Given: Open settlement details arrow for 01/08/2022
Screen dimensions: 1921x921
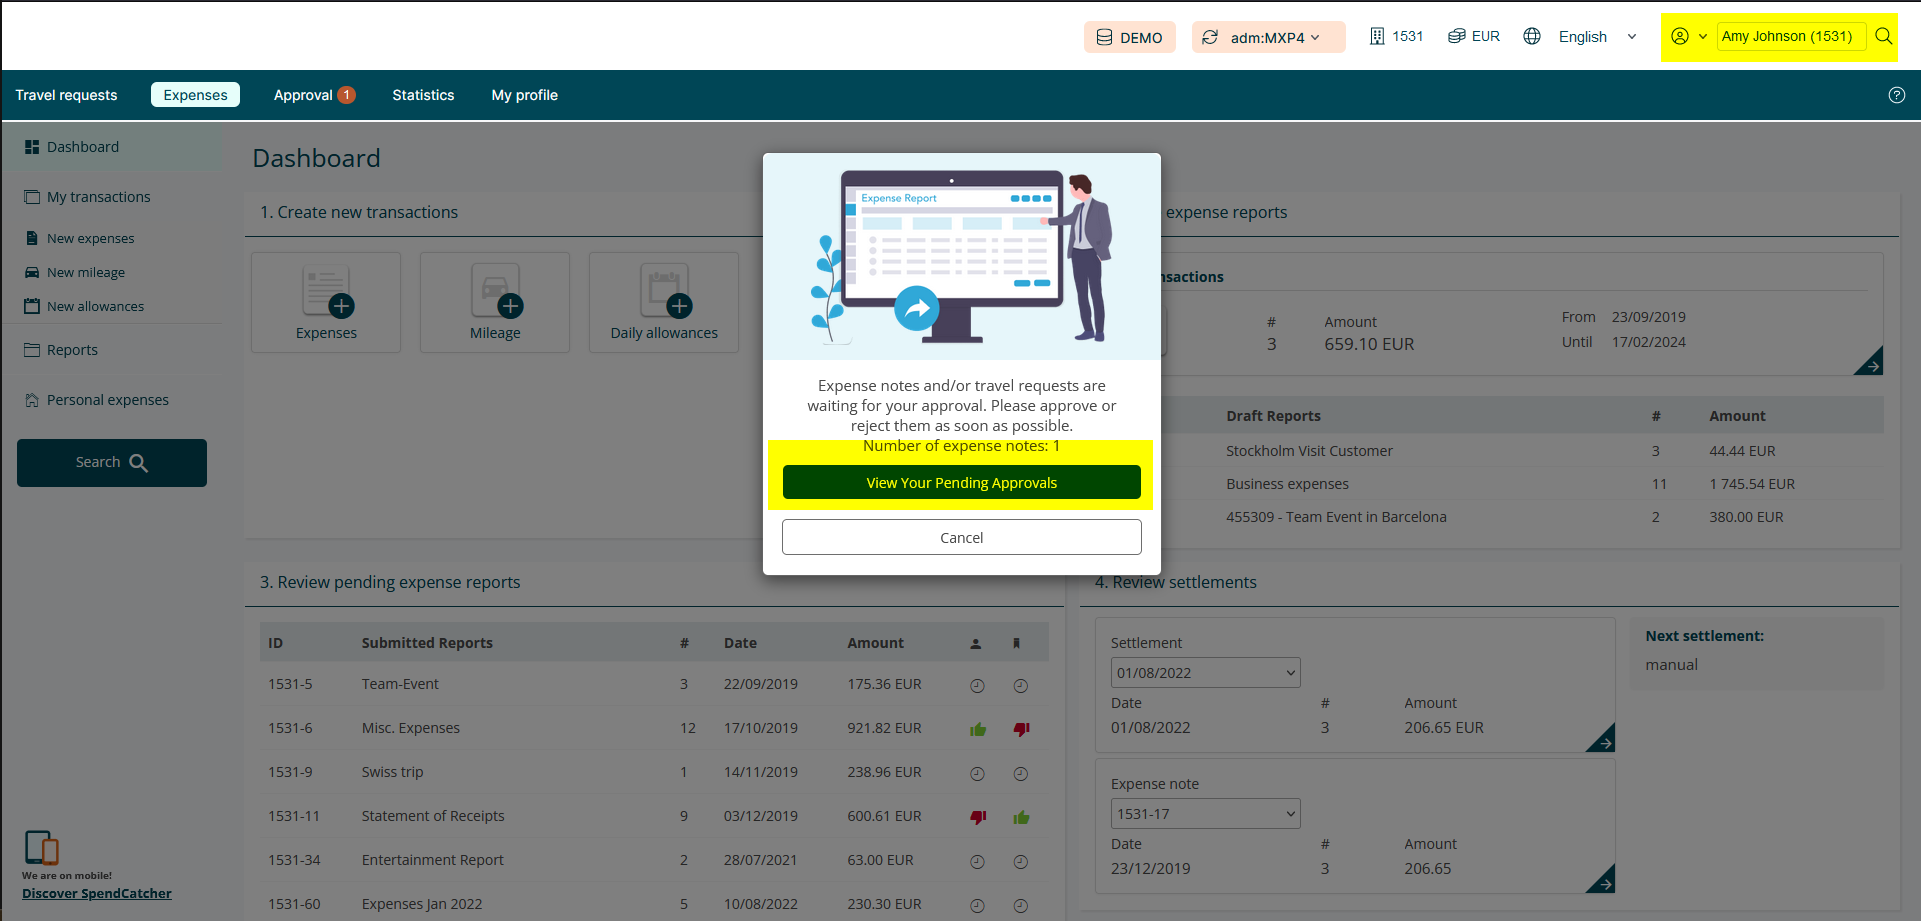Looking at the screenshot, I should (1602, 739).
